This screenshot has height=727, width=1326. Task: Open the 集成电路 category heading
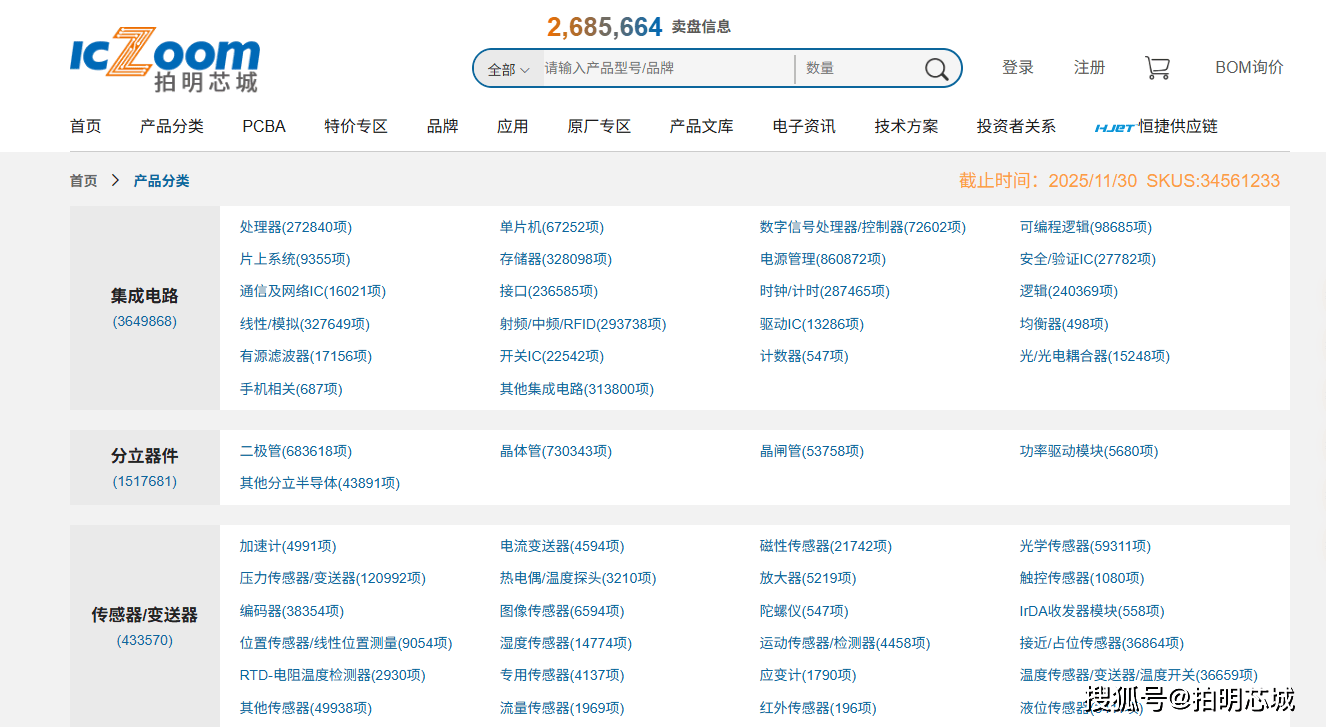tap(144, 296)
